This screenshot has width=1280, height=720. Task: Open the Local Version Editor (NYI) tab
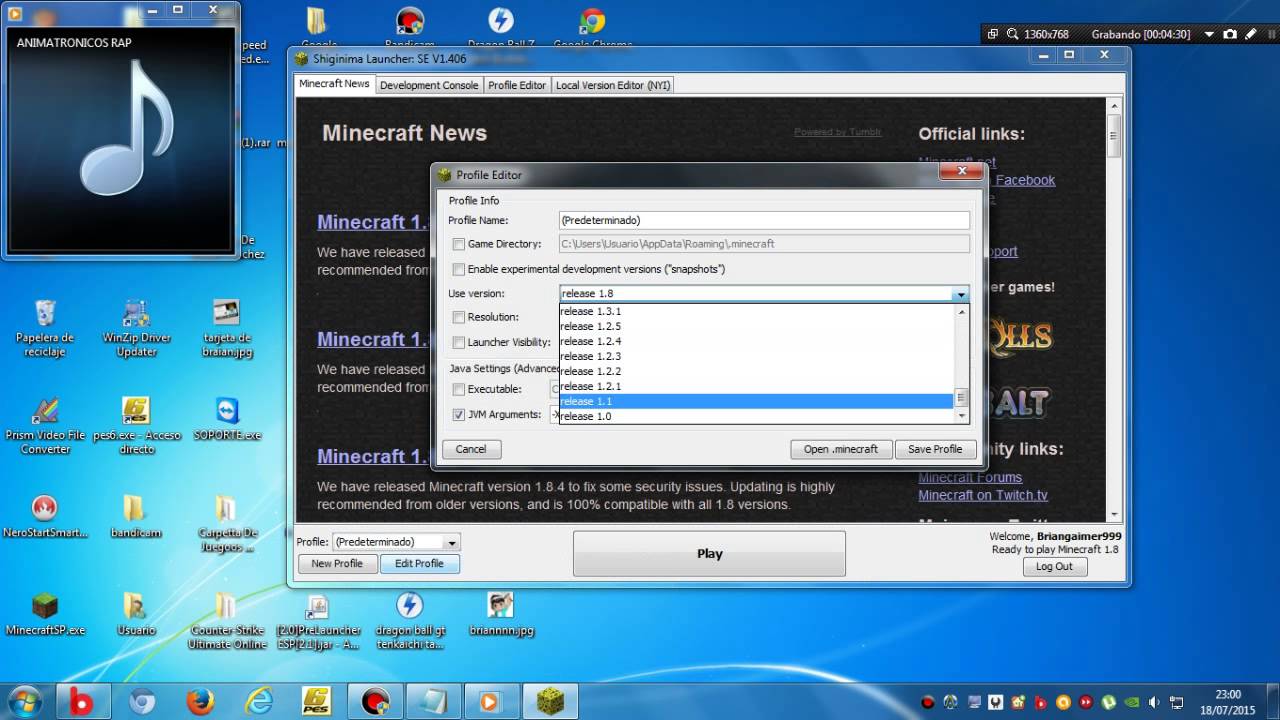613,85
